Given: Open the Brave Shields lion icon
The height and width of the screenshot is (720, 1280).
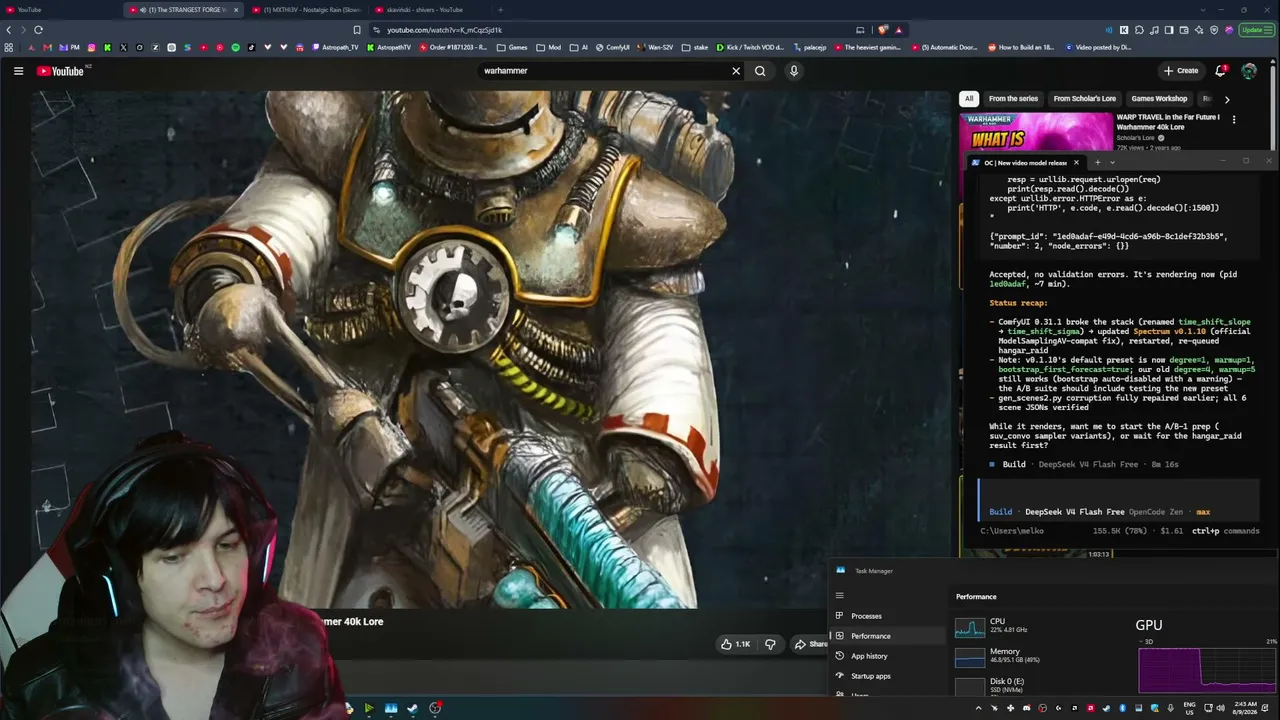Looking at the screenshot, I should [883, 30].
